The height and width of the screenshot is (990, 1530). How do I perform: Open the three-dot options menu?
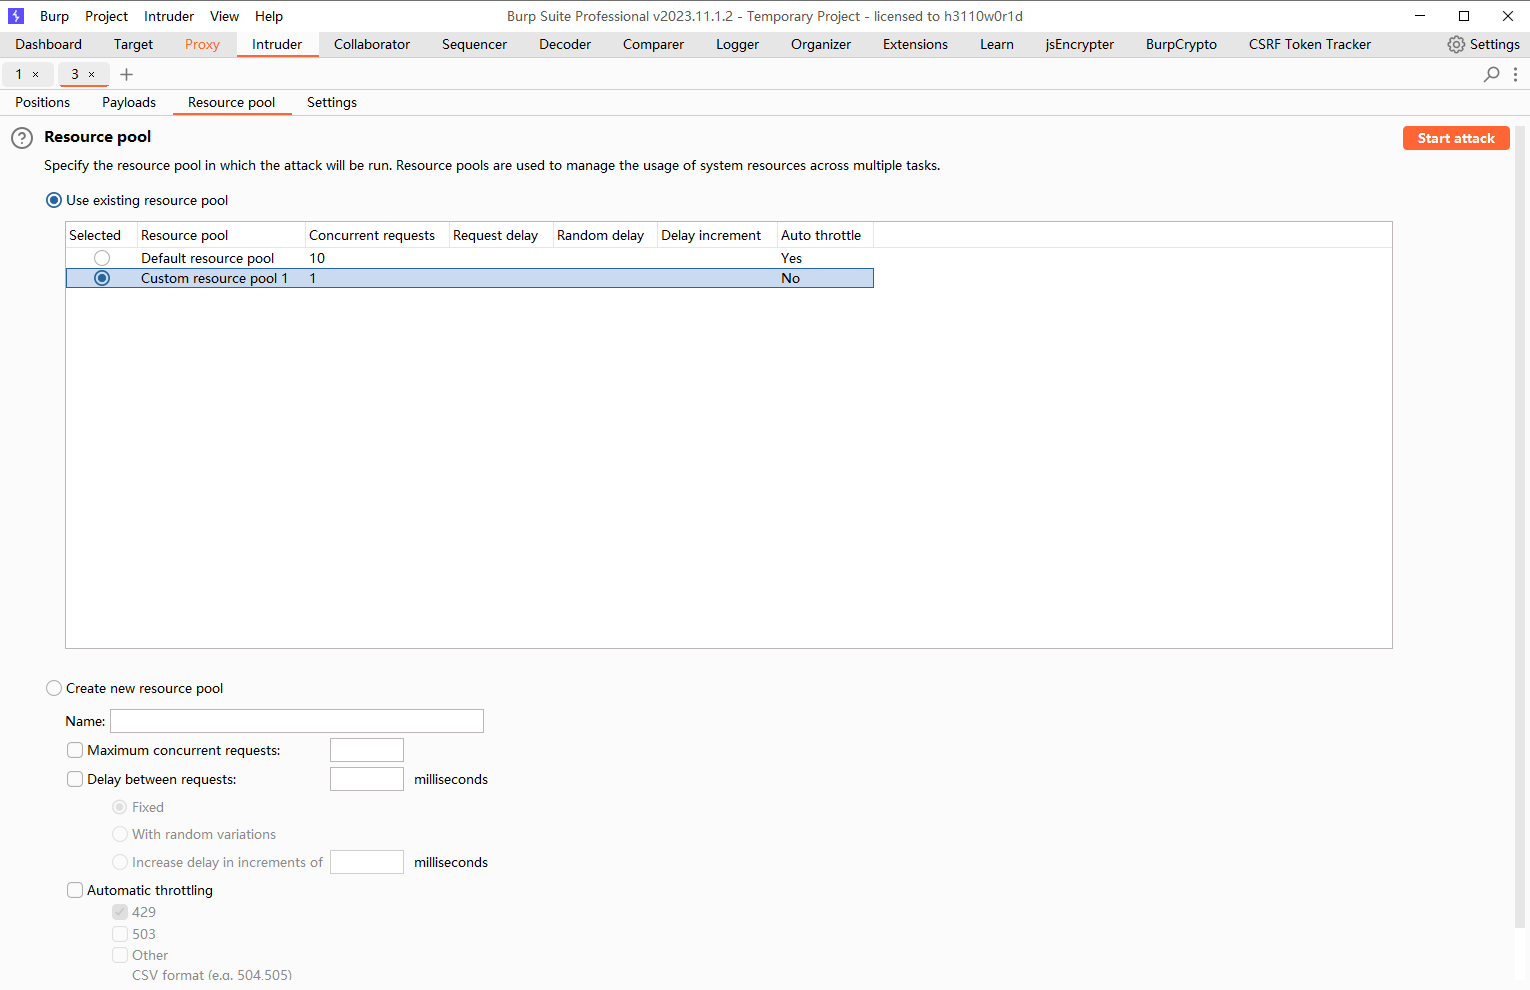click(x=1516, y=74)
